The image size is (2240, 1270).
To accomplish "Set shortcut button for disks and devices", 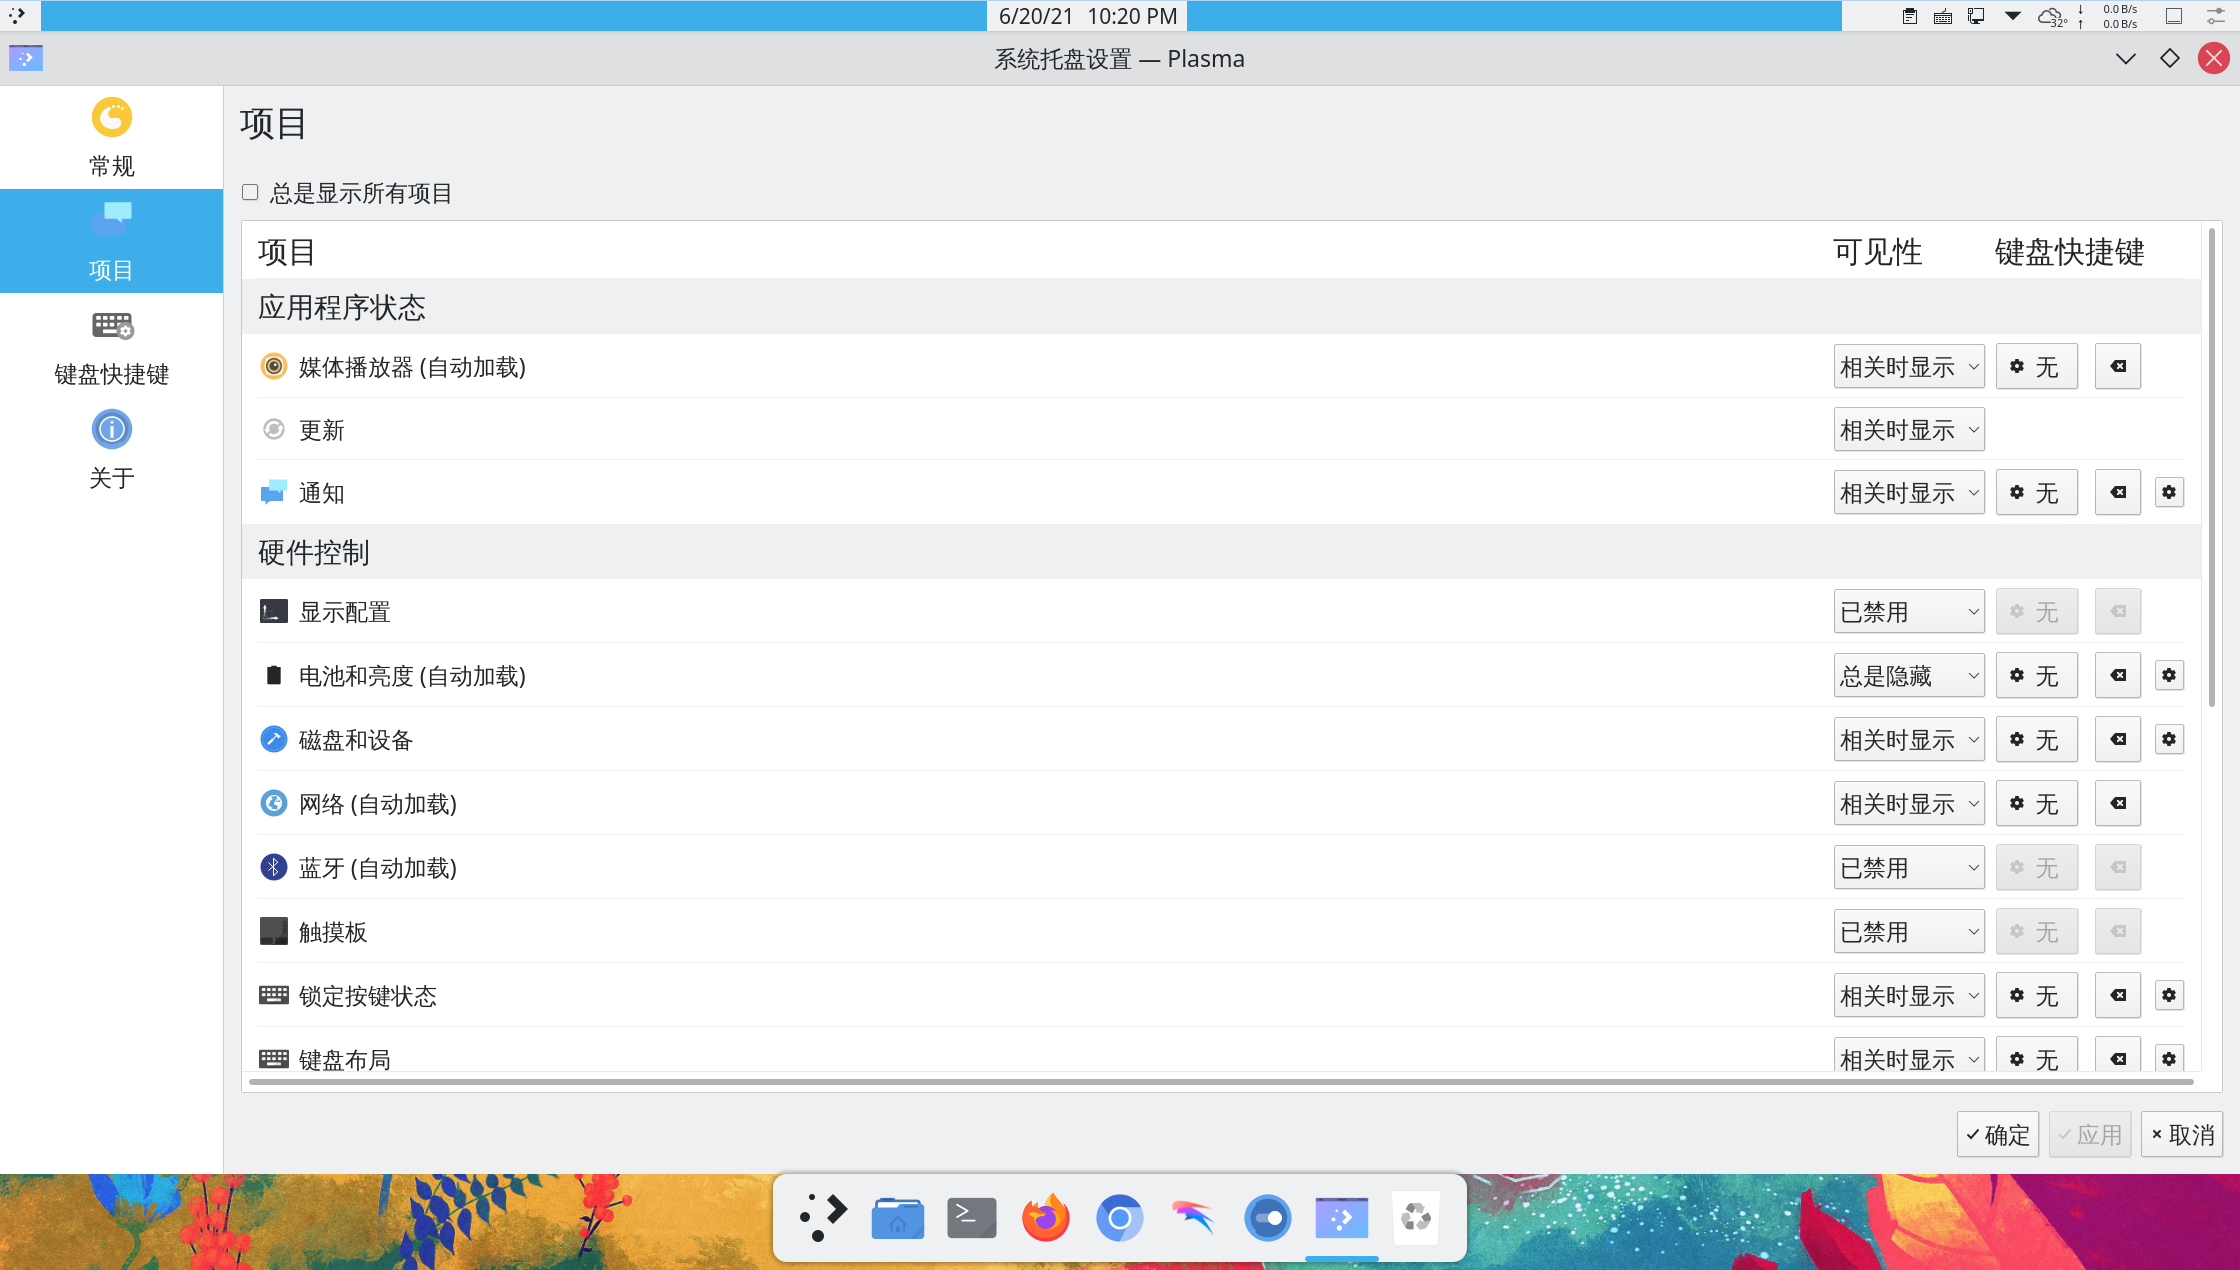I will (x=2036, y=739).
